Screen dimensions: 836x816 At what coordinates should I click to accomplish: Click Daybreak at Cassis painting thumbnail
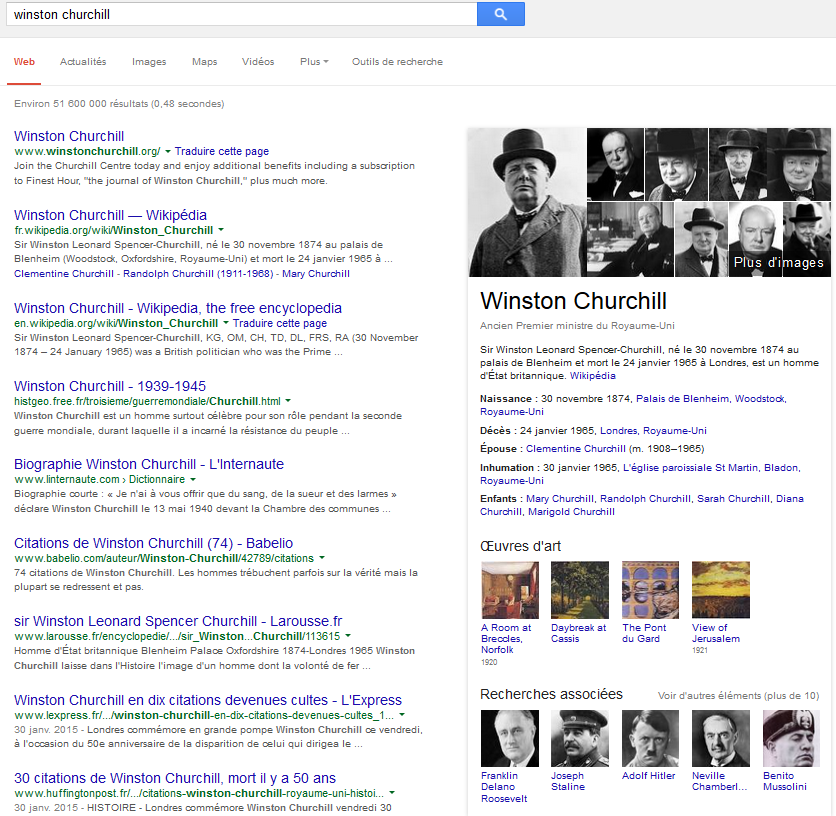(x=580, y=589)
